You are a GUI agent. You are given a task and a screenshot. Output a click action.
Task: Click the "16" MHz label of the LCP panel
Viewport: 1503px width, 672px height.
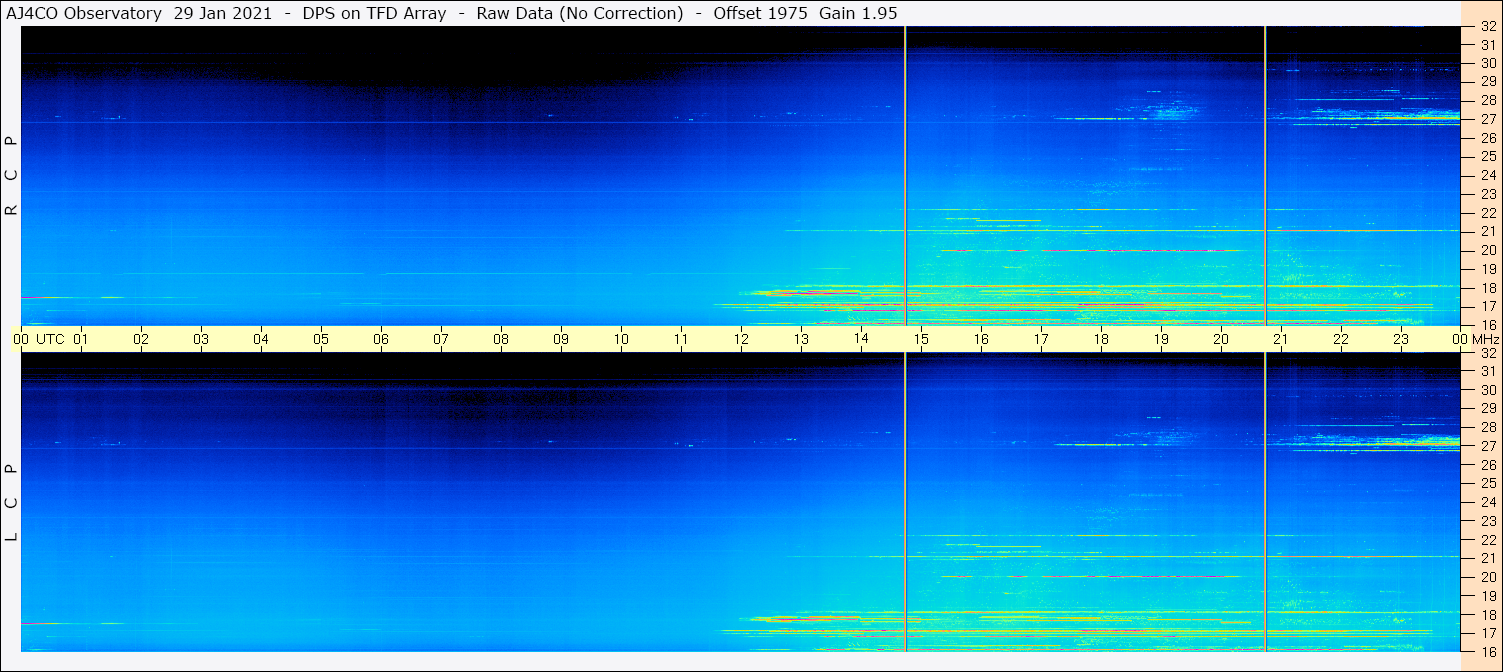point(1488,651)
